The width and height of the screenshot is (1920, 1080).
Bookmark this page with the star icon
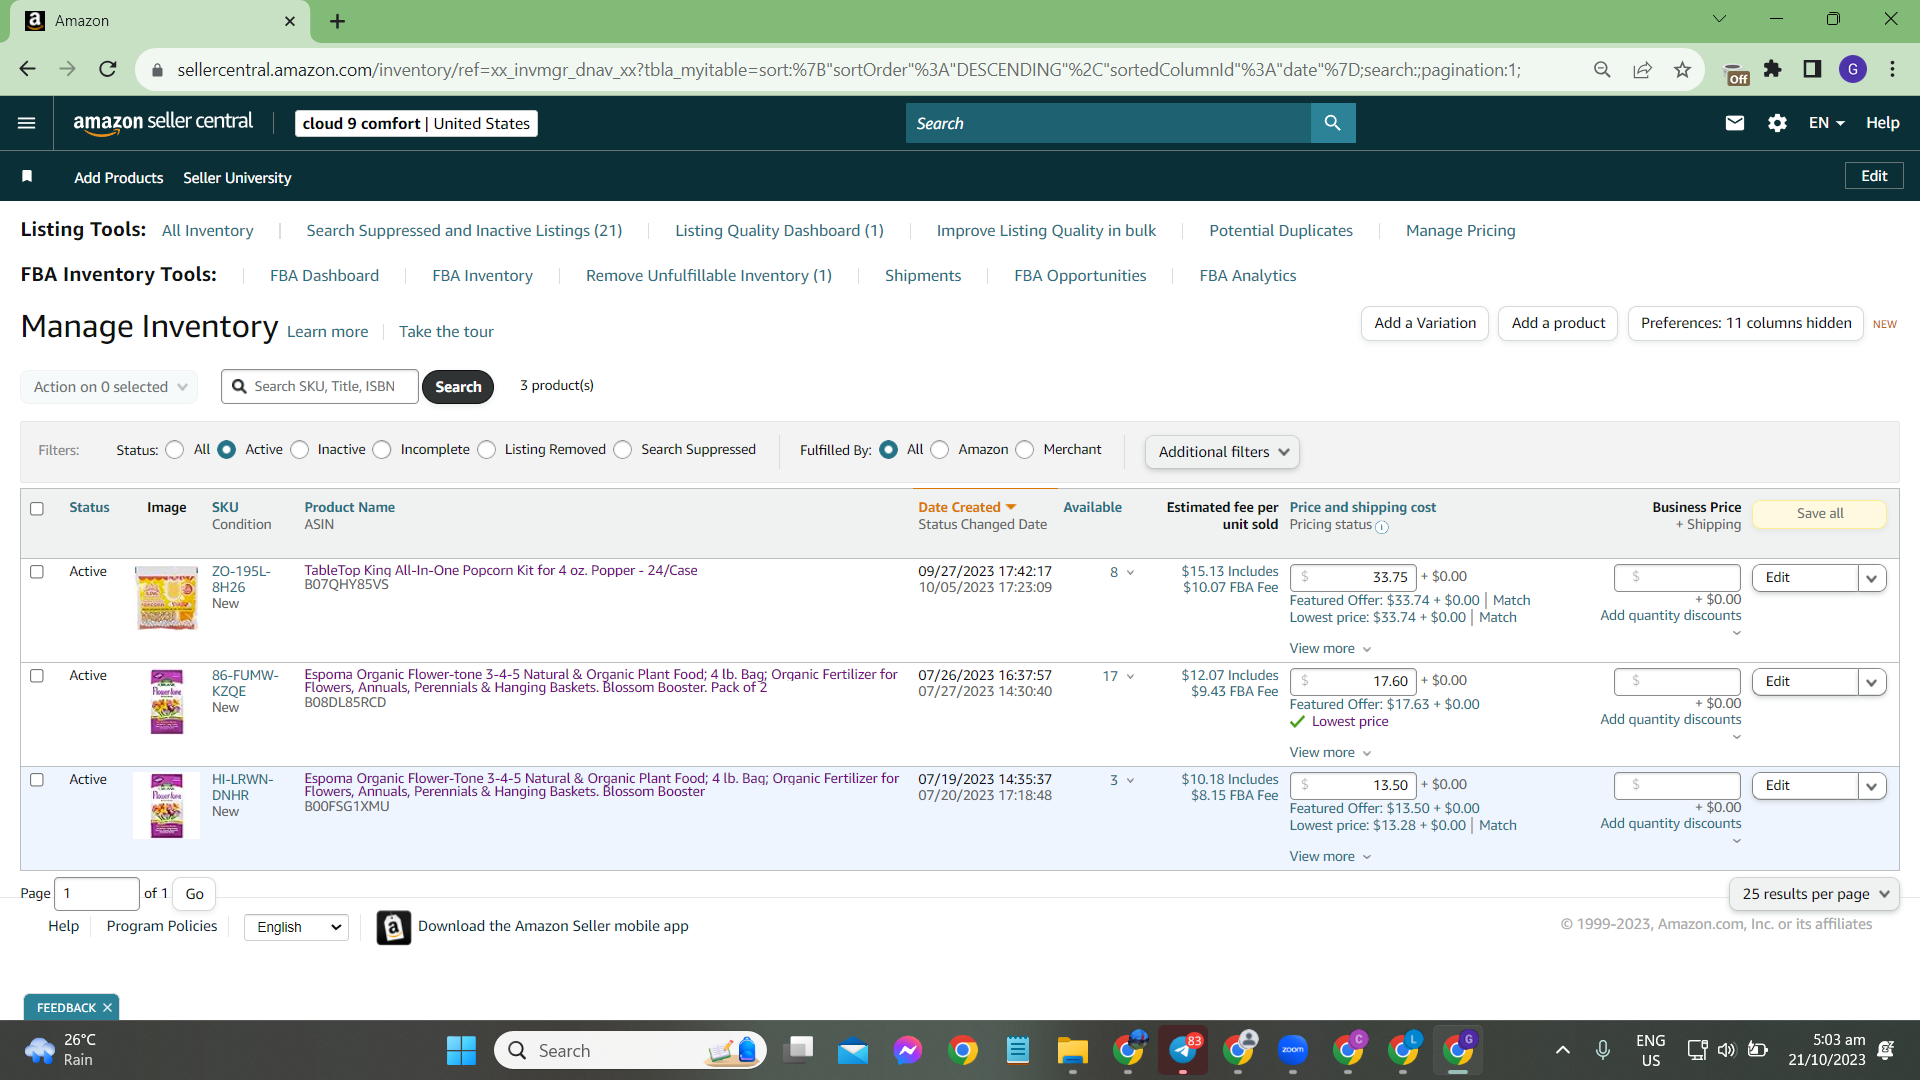tap(1682, 69)
